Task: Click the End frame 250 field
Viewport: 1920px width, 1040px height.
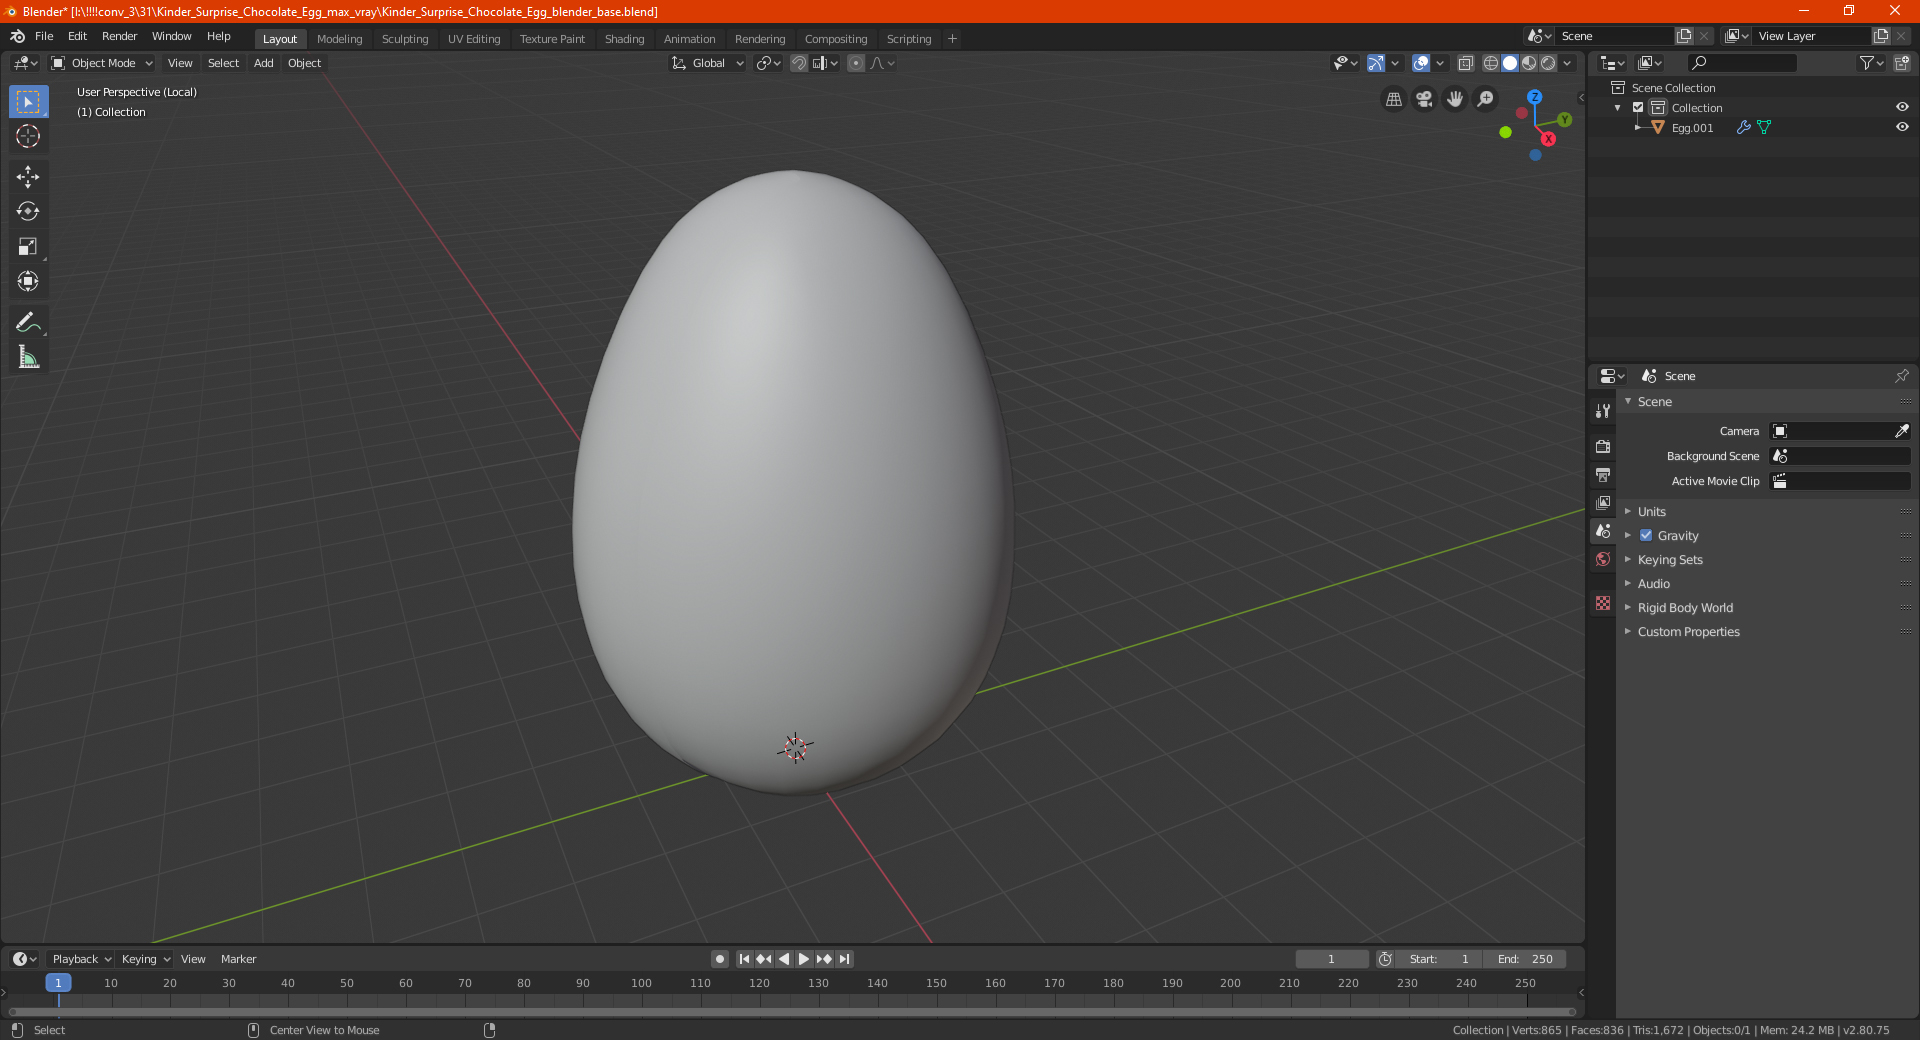Action: pos(1525,959)
